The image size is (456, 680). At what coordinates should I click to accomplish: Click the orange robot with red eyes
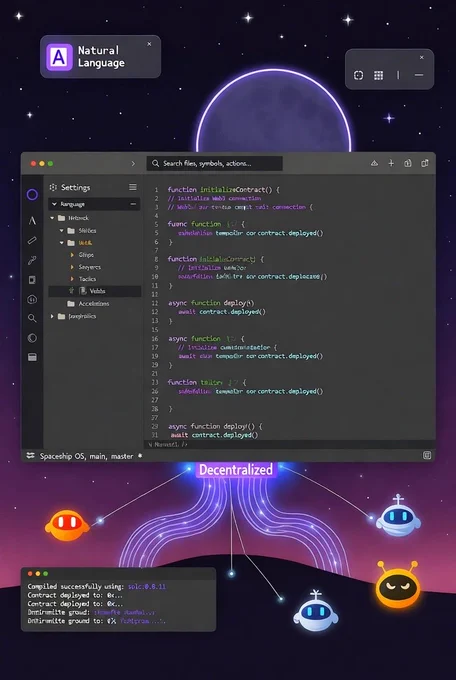(67, 525)
